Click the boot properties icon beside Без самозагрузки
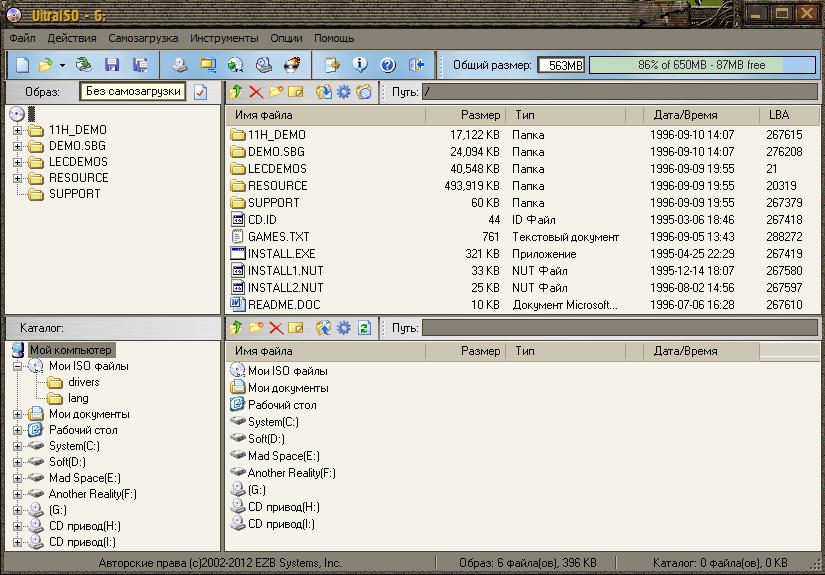This screenshot has width=825, height=575. (x=201, y=92)
